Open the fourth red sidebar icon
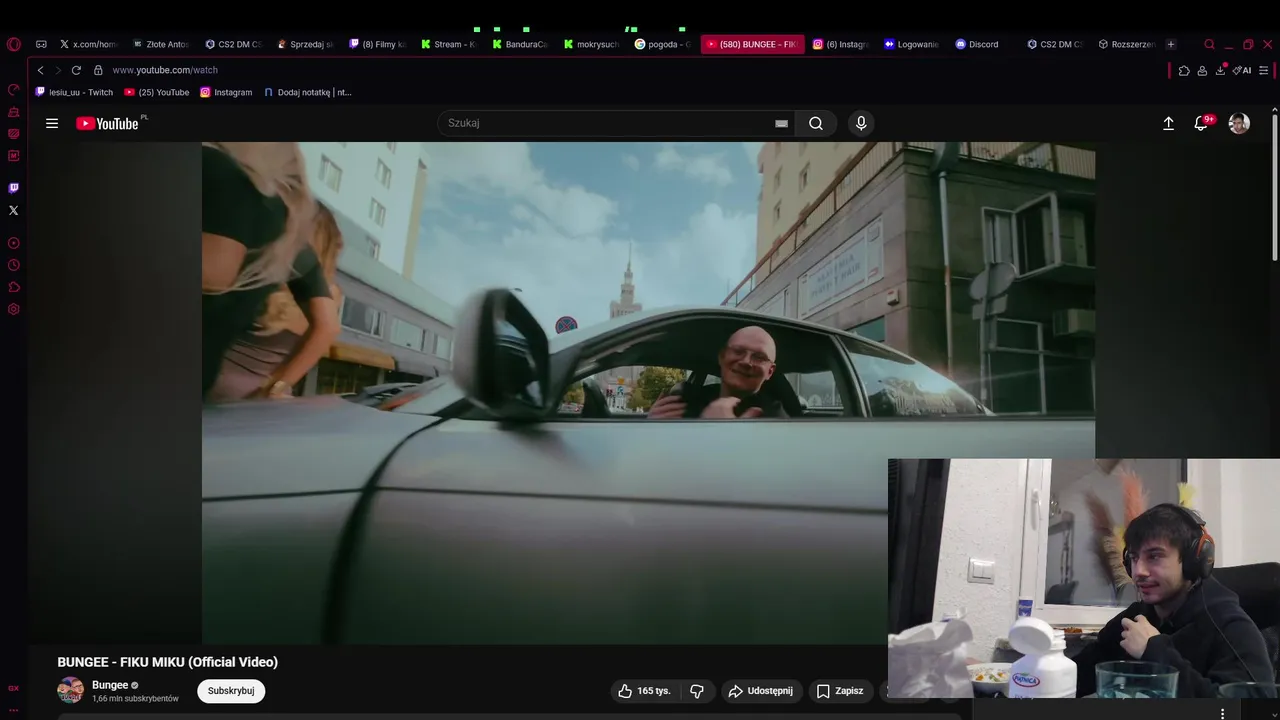1280x720 pixels. [14, 156]
